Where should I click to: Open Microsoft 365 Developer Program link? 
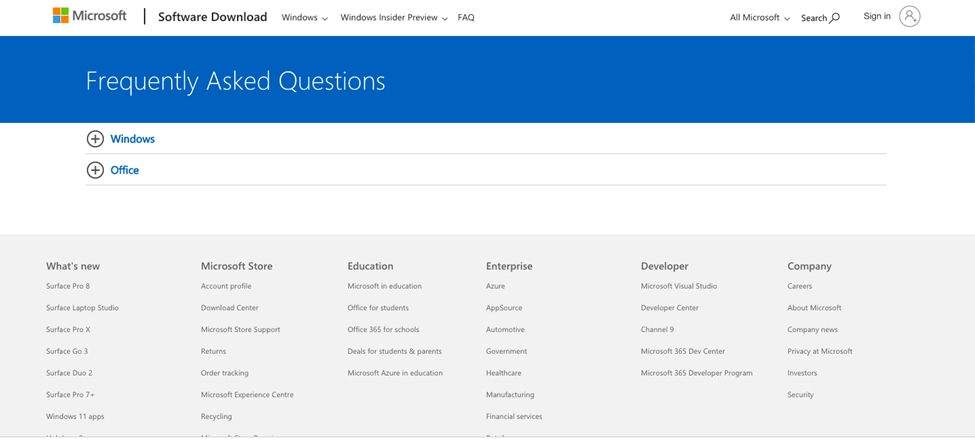(x=696, y=373)
